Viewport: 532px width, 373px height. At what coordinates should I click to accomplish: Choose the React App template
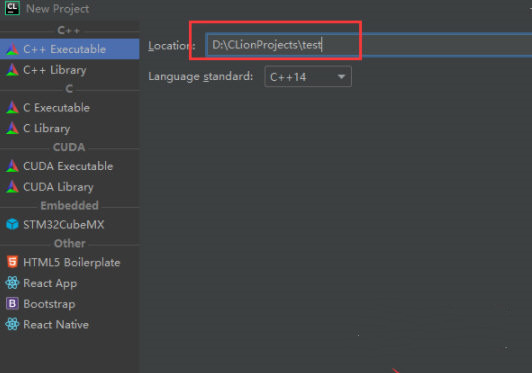tap(70, 283)
